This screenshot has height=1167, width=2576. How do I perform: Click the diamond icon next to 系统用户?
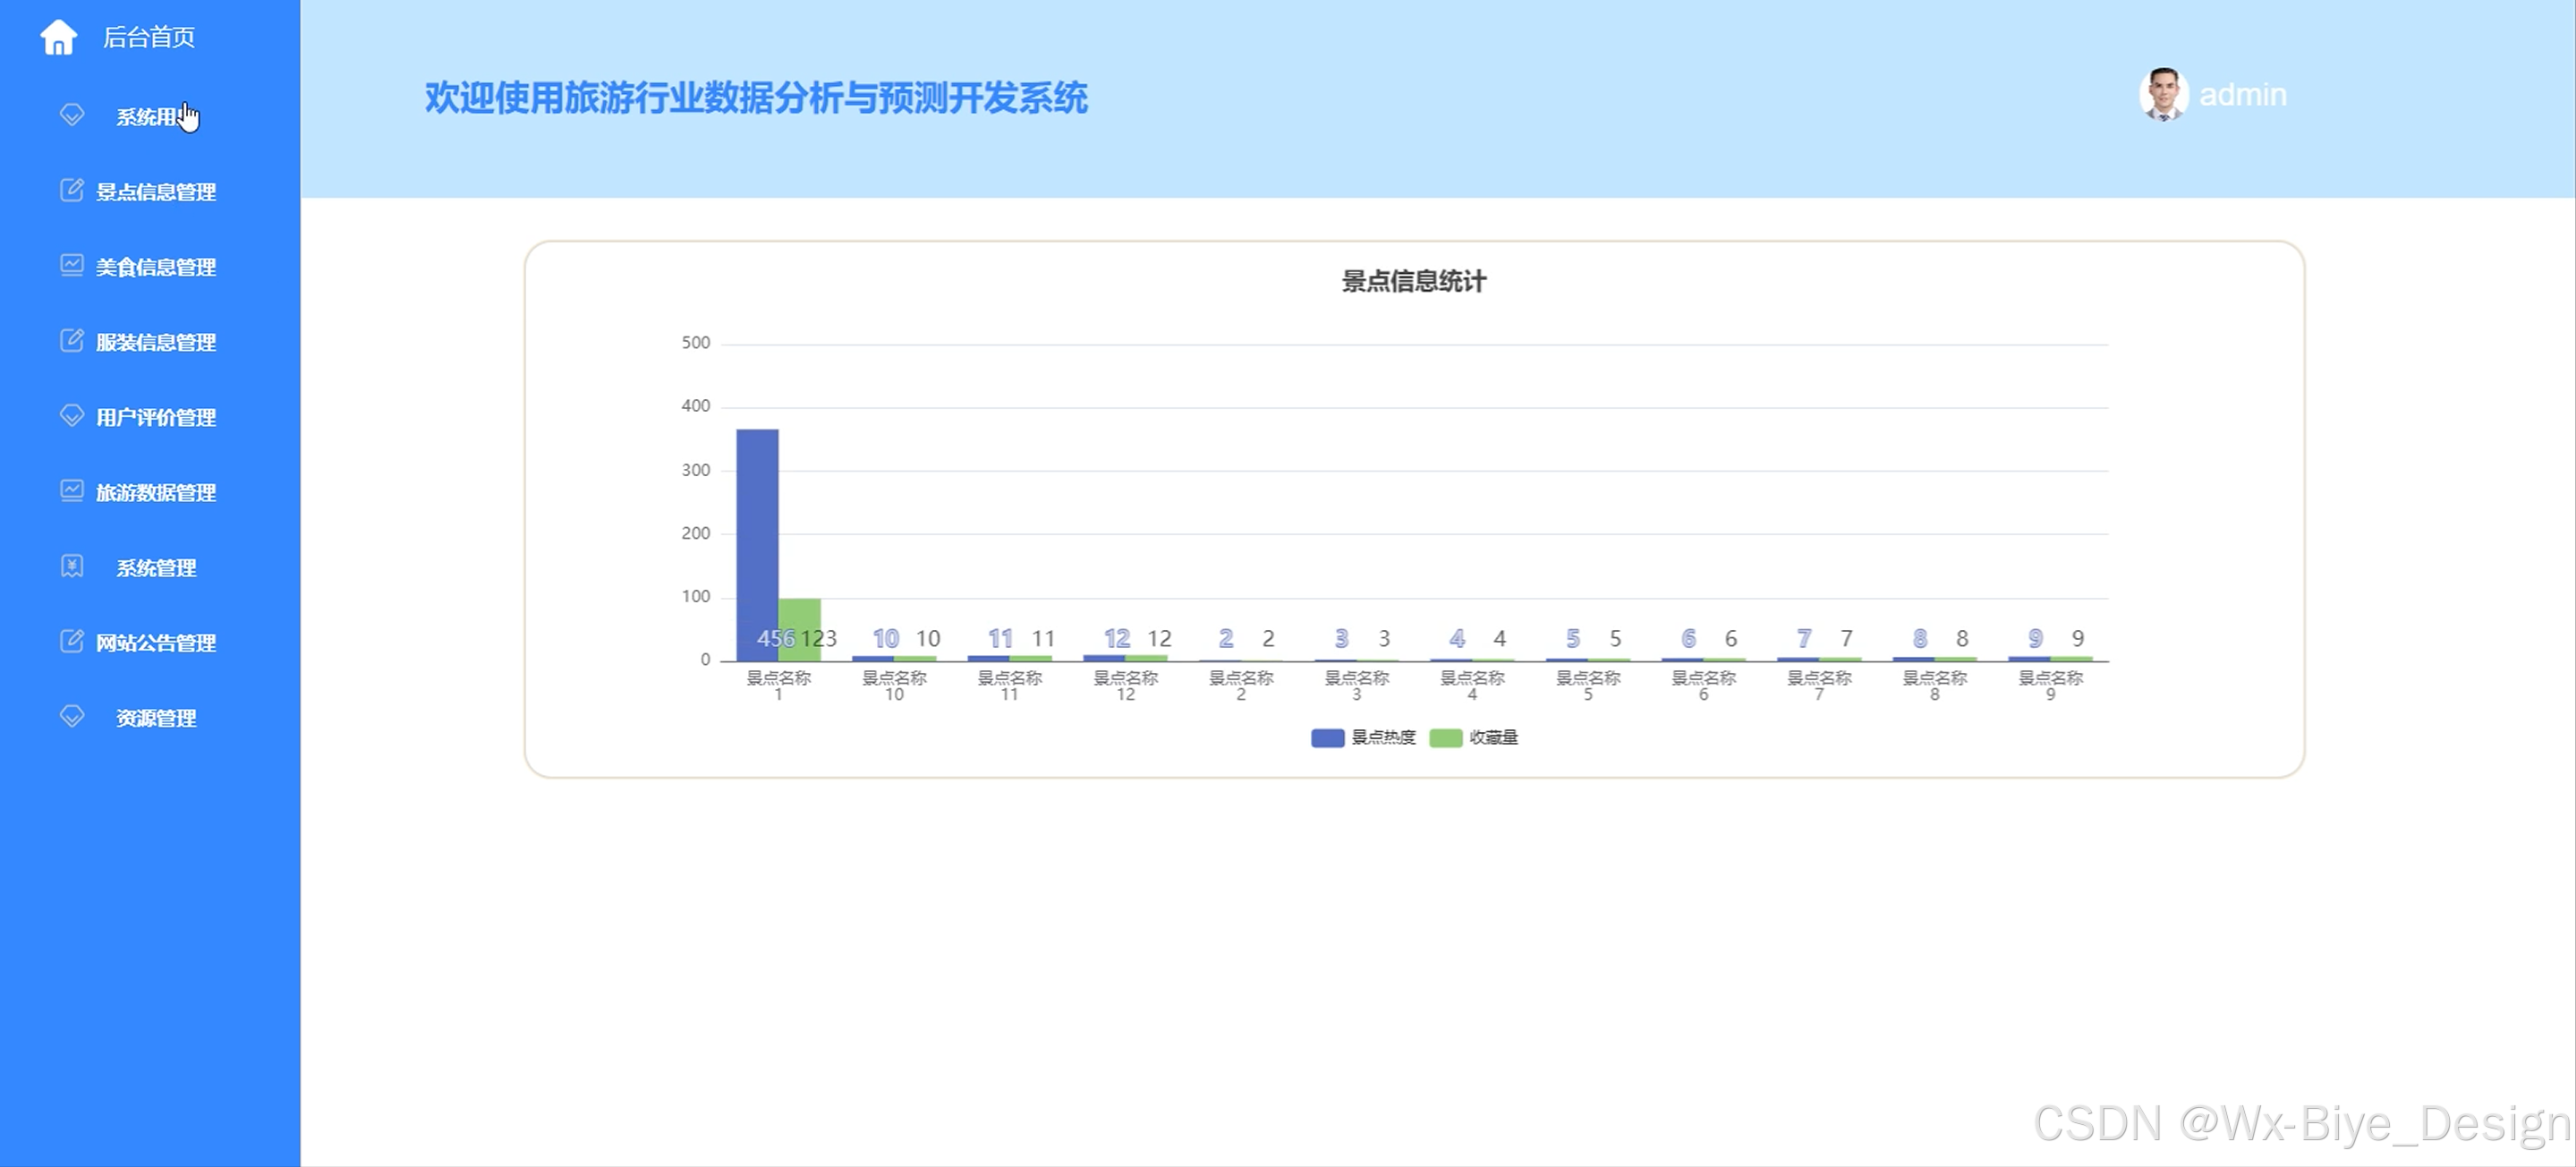click(x=72, y=114)
